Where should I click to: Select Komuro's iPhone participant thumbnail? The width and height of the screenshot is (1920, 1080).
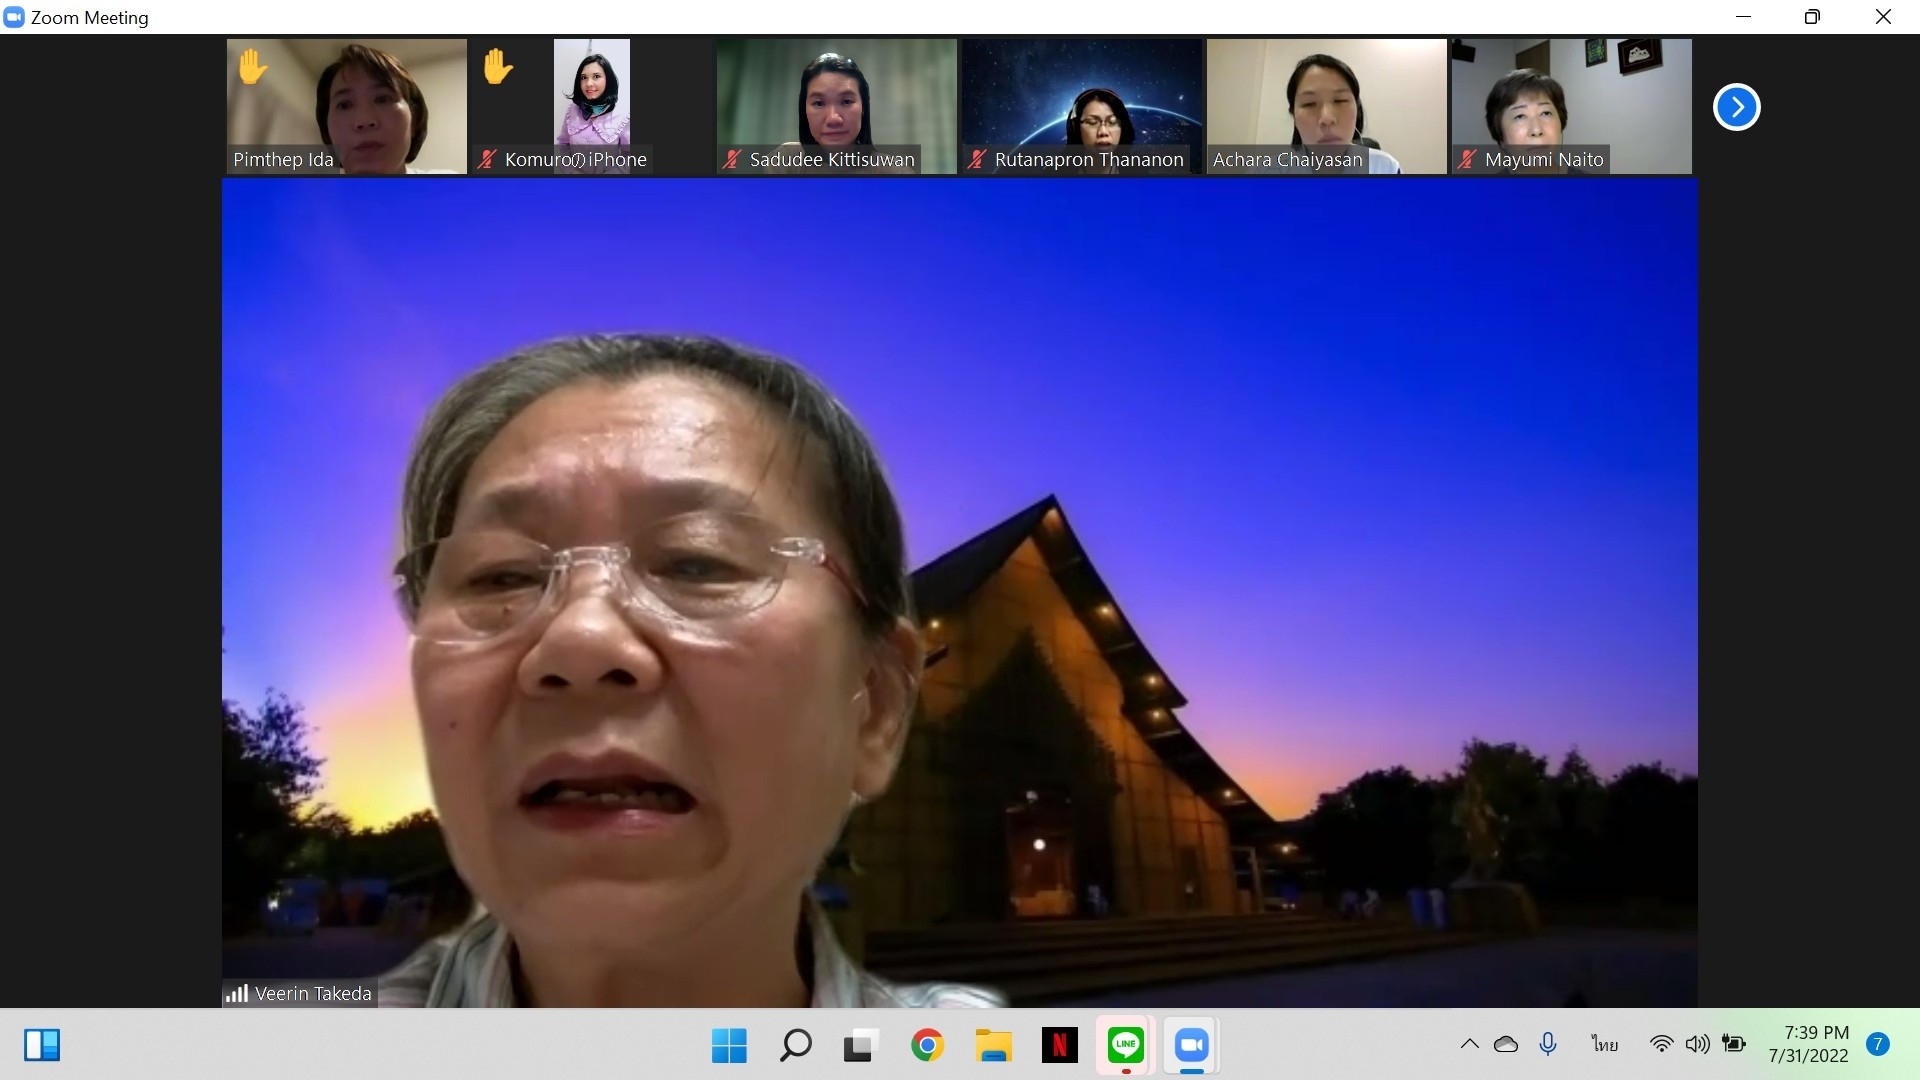click(x=591, y=106)
